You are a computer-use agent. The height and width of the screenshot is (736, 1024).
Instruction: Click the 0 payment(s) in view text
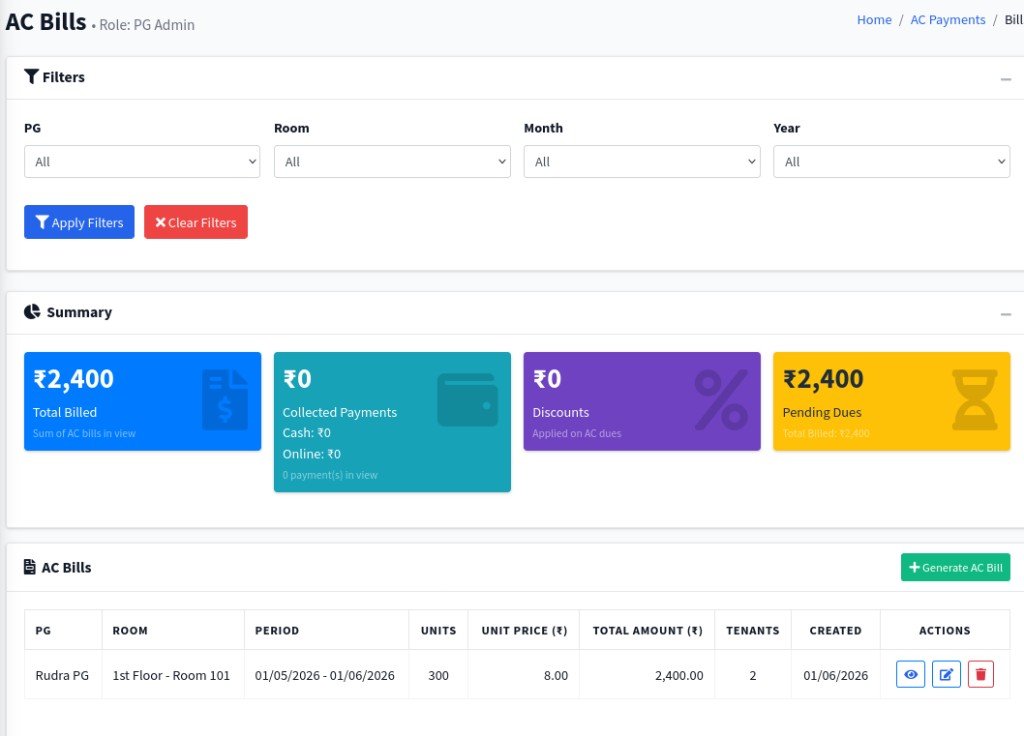[x=330, y=475]
